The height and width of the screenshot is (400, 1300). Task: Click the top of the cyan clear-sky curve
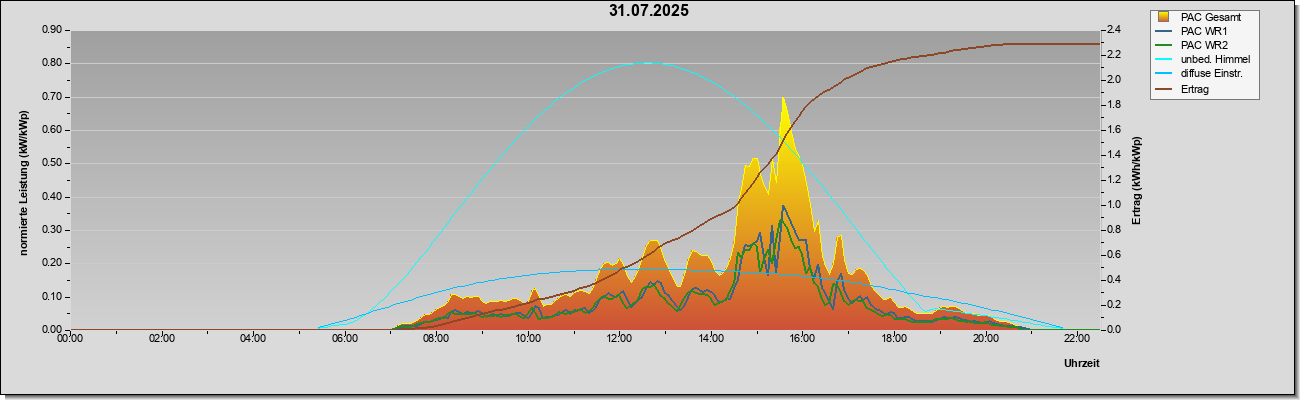pyautogui.click(x=647, y=63)
